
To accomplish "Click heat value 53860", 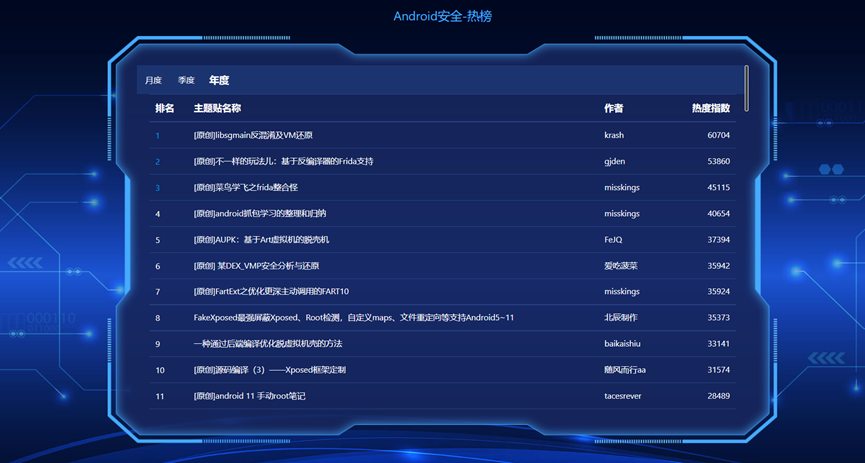I will (718, 162).
